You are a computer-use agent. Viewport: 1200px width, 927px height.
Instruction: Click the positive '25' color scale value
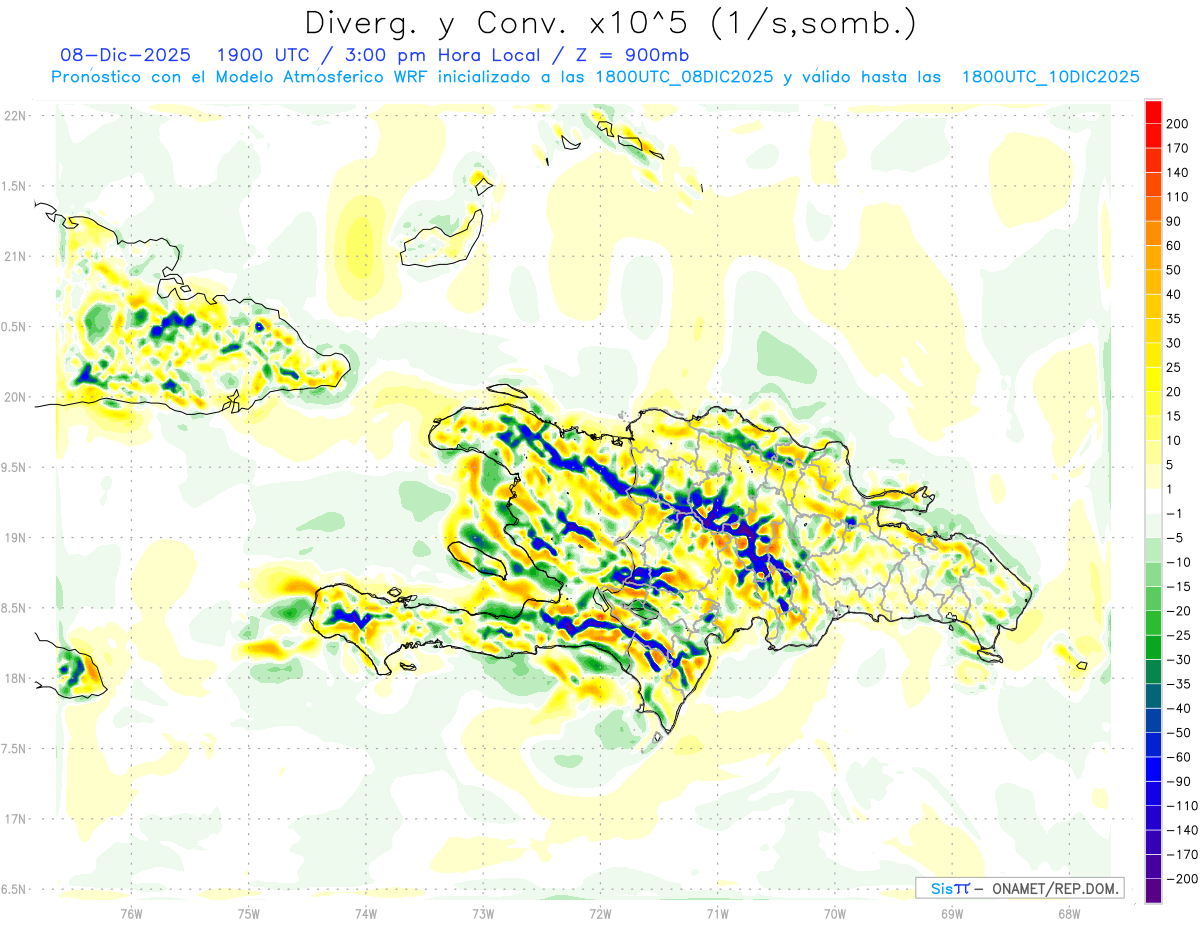1174,367
